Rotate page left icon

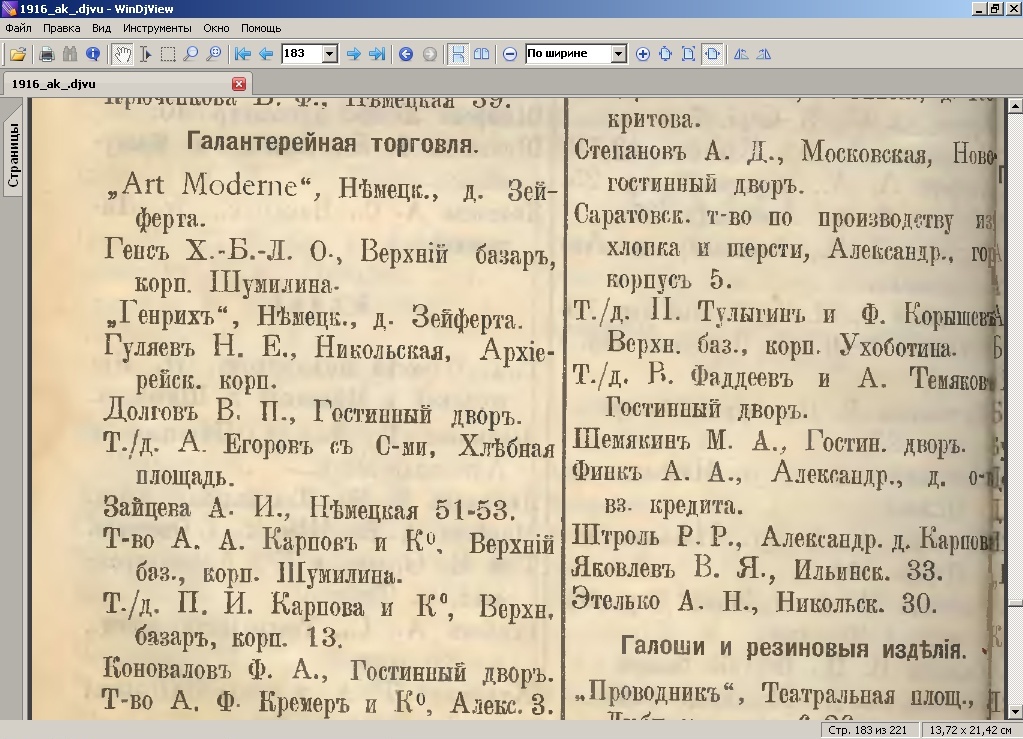pyautogui.click(x=741, y=54)
